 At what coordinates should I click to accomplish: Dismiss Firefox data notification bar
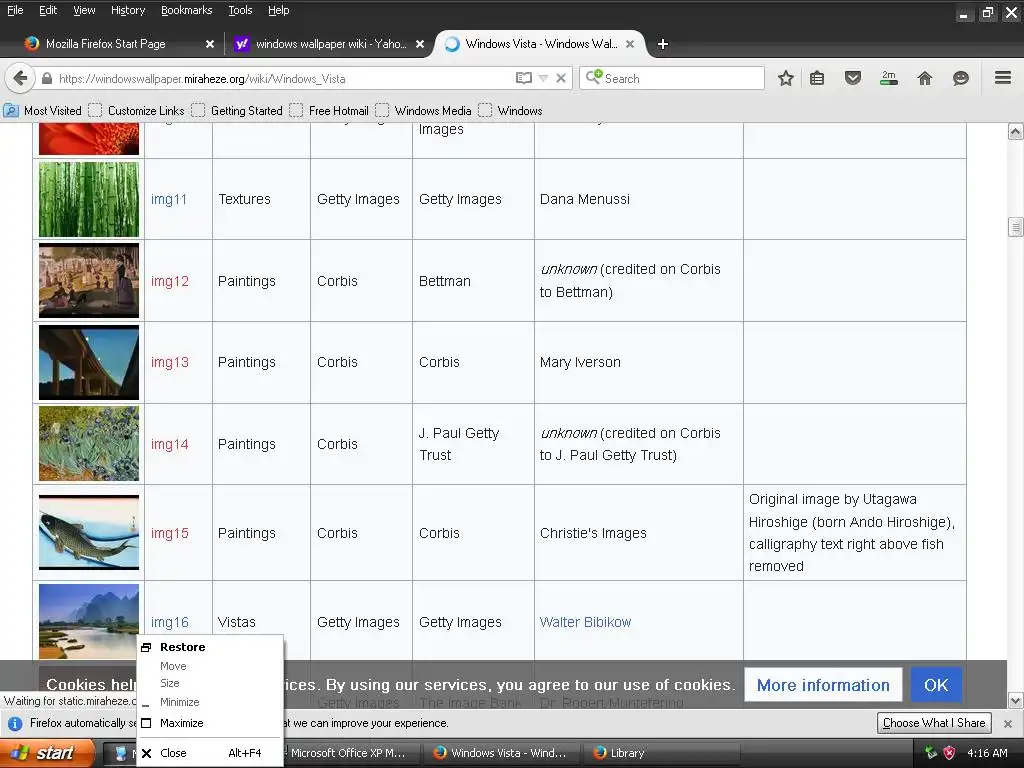pos(1008,724)
